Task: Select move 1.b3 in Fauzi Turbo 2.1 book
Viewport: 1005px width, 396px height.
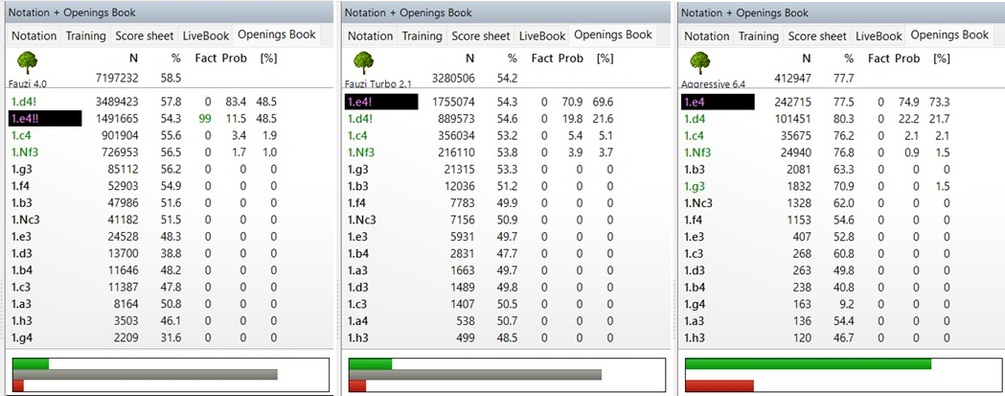Action: tap(359, 186)
